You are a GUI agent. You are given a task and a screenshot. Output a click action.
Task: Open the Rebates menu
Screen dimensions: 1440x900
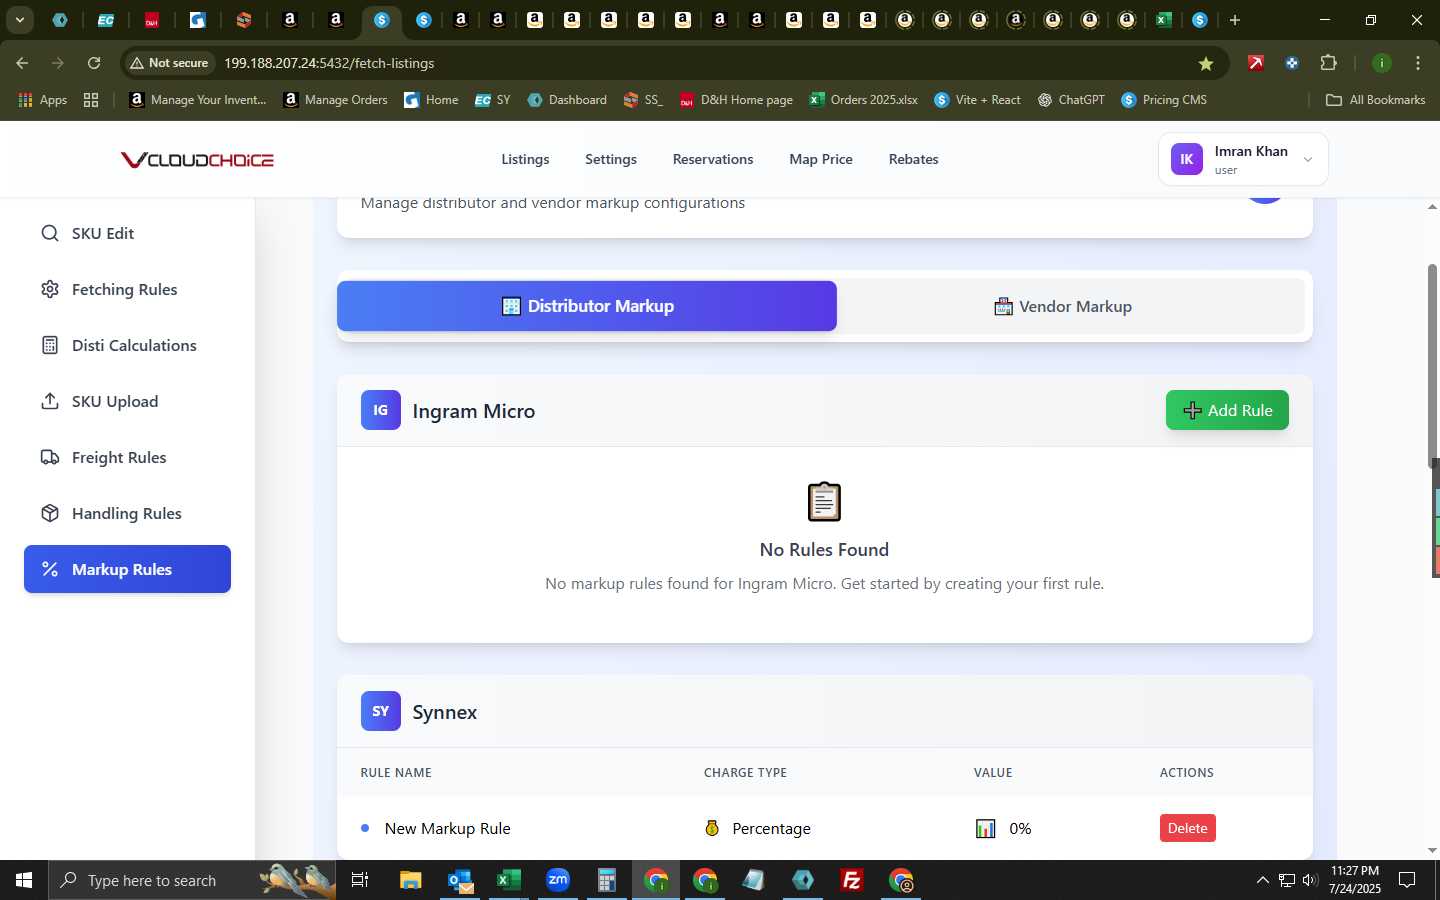pos(914,159)
